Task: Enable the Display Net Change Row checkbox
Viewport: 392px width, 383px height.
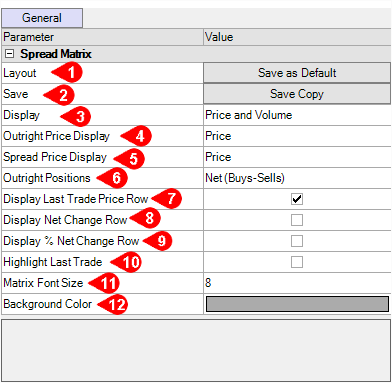Action: [x=297, y=220]
